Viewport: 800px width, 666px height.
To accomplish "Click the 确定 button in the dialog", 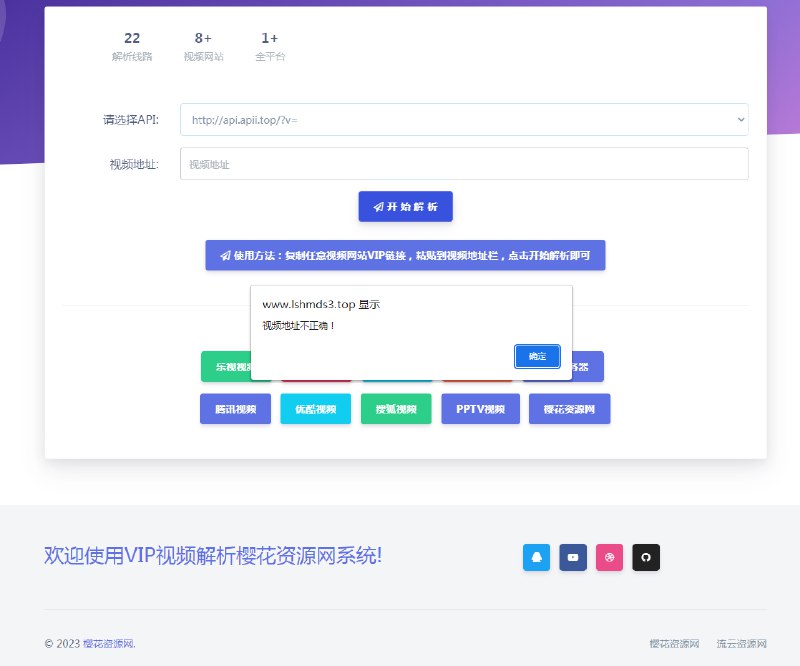I will click(x=536, y=356).
